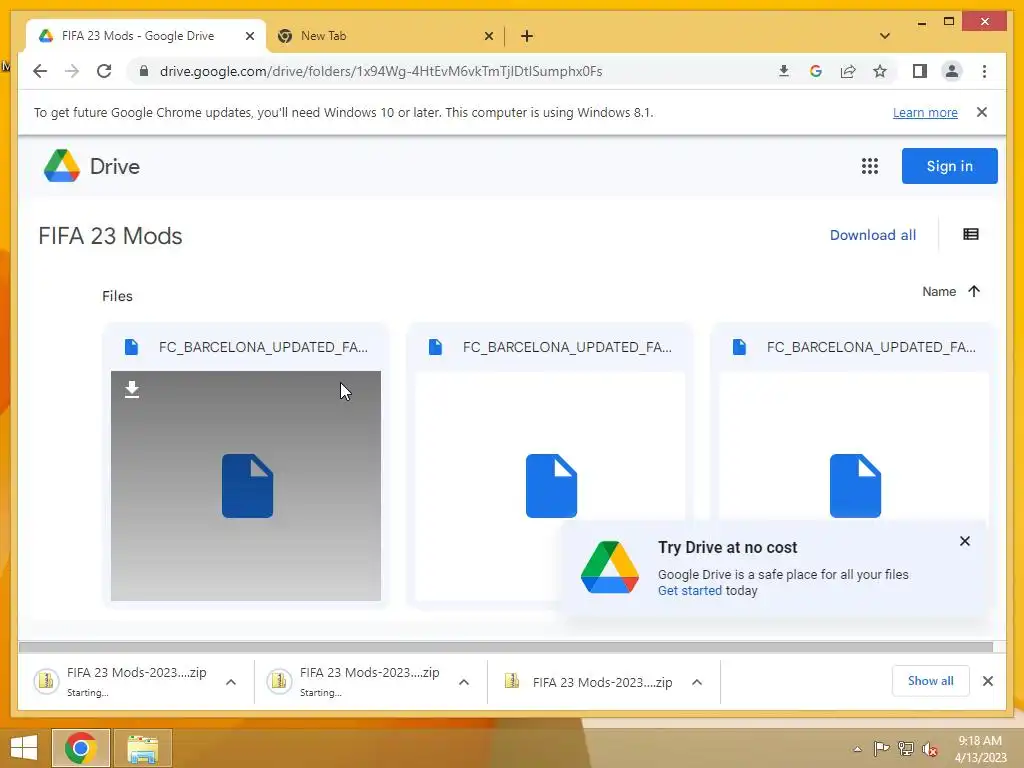
Task: Click the horizontal scrollbar above downloads
Action: click(505, 647)
